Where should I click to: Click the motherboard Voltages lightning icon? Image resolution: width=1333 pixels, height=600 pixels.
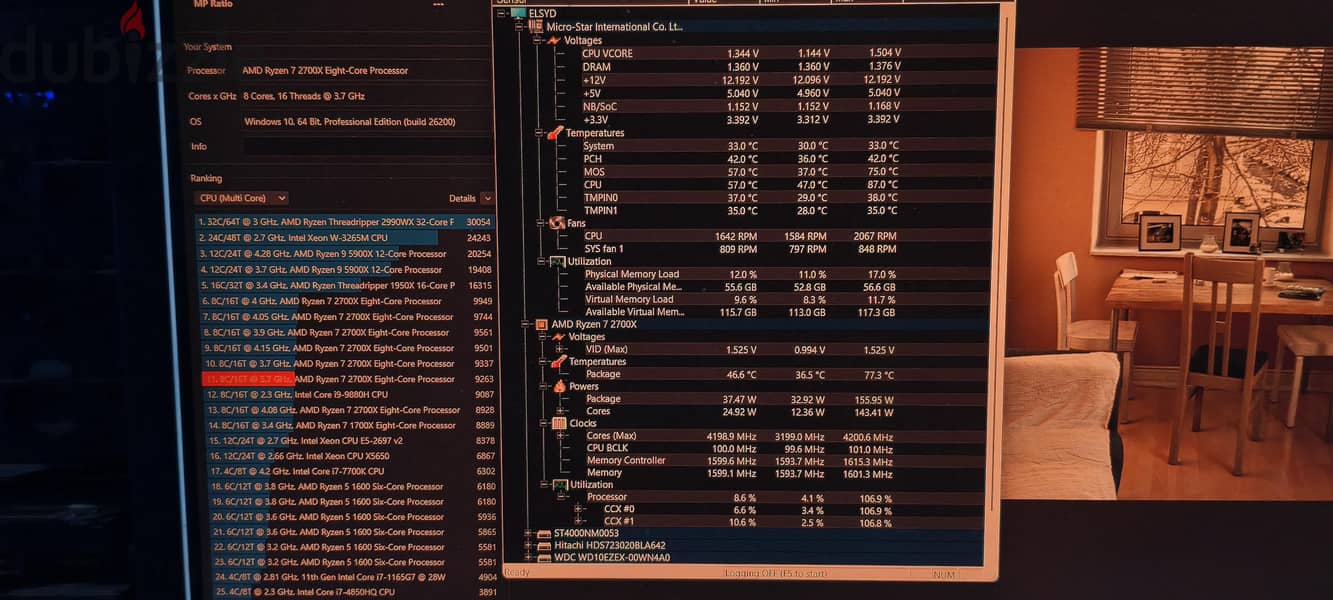pos(553,40)
